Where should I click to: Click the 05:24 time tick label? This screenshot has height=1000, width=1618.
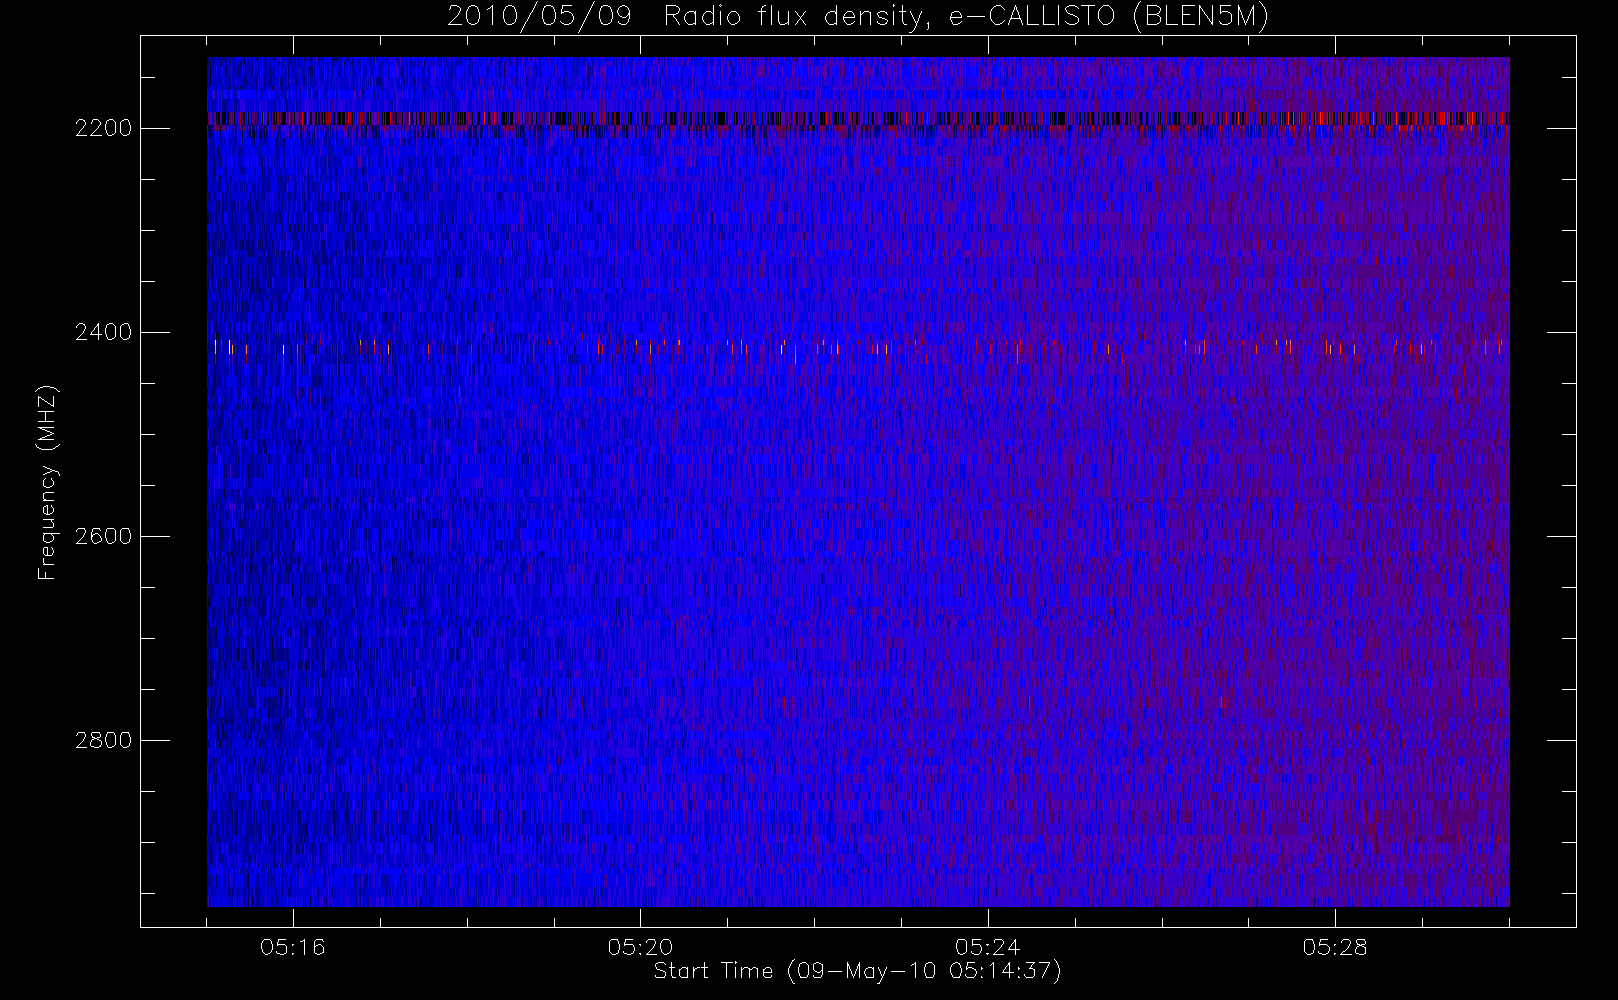point(987,947)
